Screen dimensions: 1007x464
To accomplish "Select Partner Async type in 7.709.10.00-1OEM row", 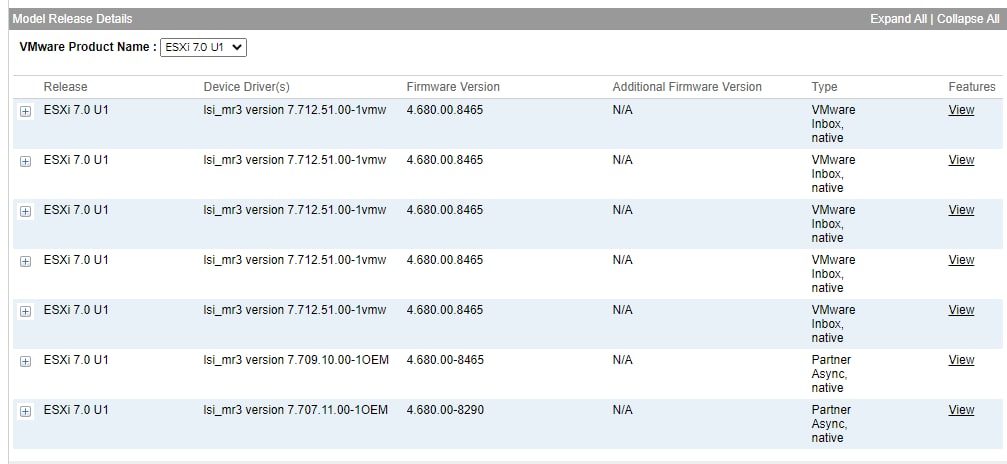I will pos(831,373).
